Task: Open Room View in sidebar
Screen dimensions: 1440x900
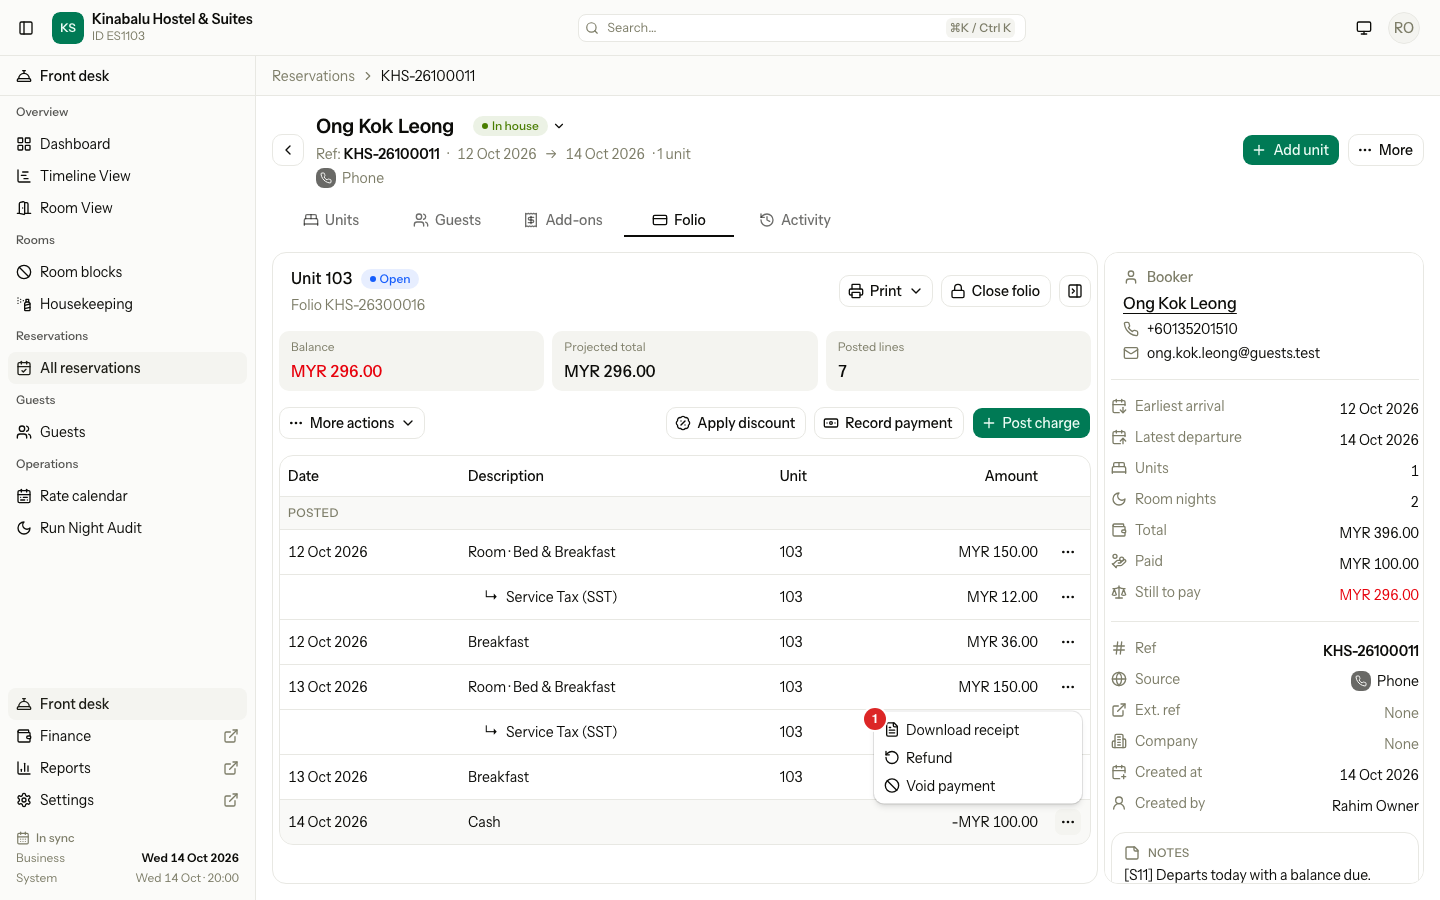Action: click(x=128, y=208)
